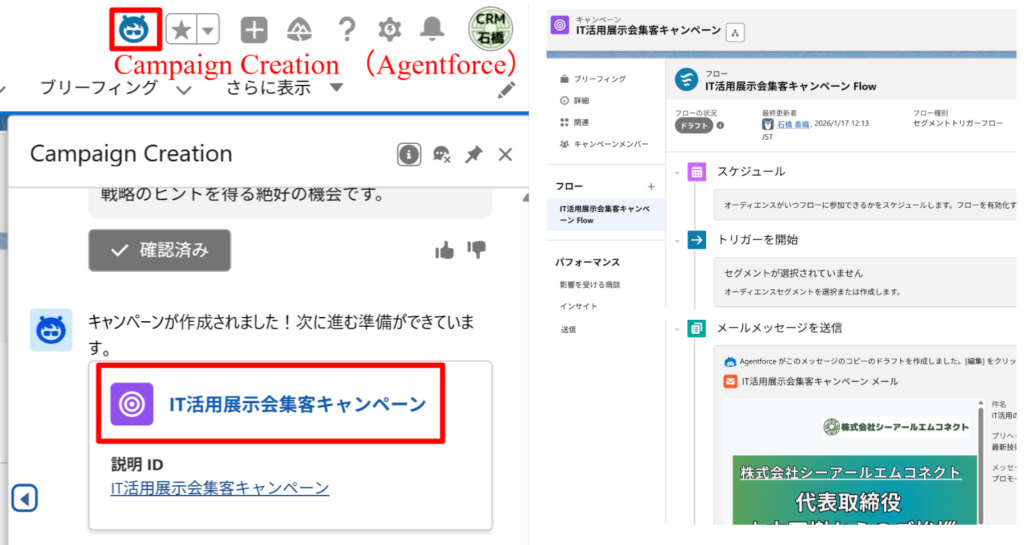The image size is (1024, 545).
Task: Click the campaign hierarchy icon next to the title
Action: [x=735, y=32]
